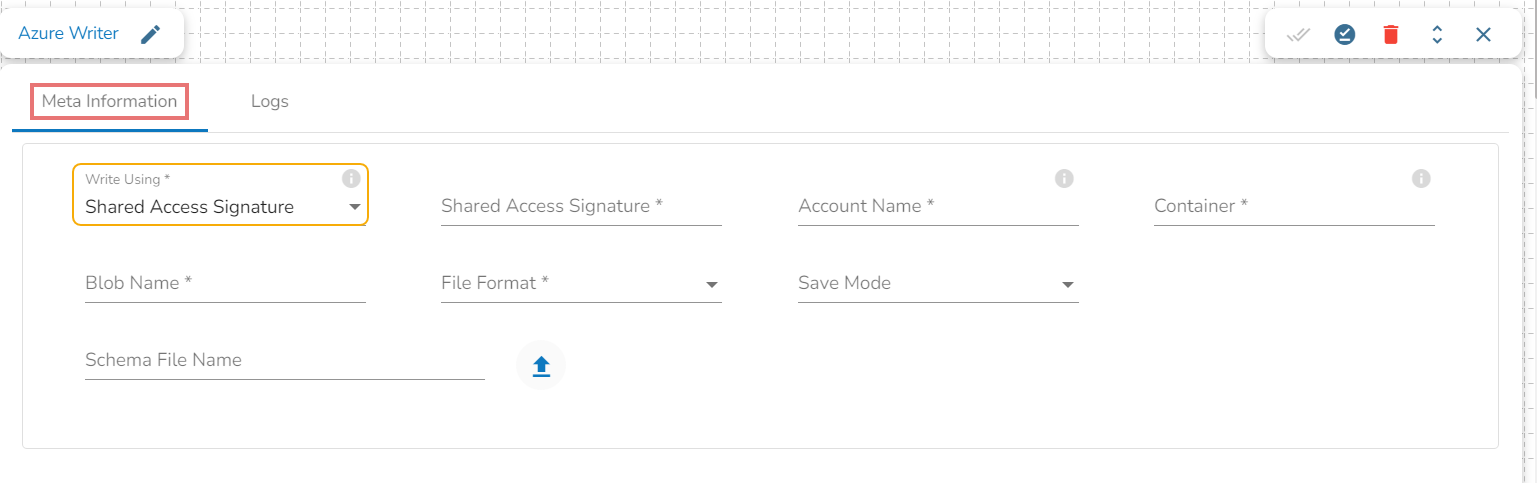Screen dimensions: 1537x483
Task: Select the Schema File Name input
Action: (x=285, y=361)
